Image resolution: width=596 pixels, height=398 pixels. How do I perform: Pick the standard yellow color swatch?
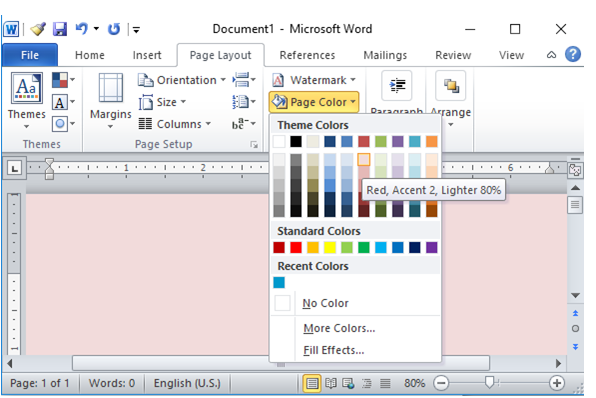[x=330, y=247]
